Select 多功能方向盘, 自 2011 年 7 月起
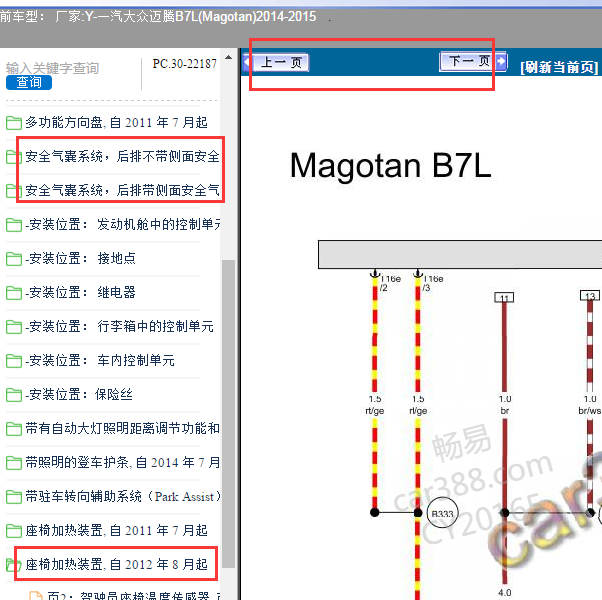 (x=116, y=122)
